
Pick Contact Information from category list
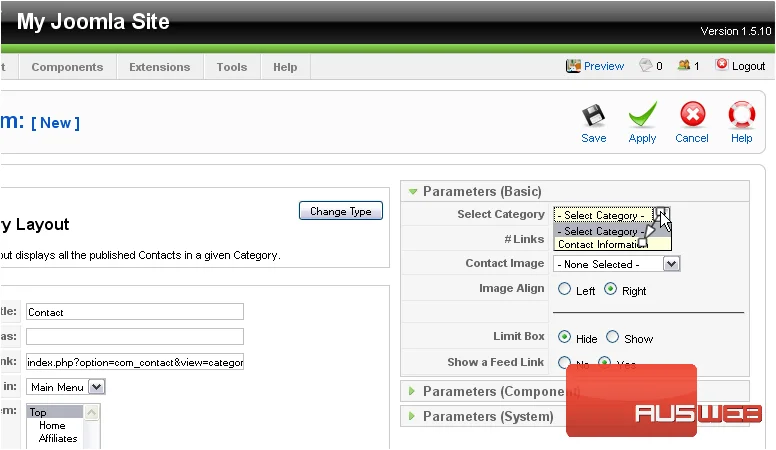pos(612,244)
